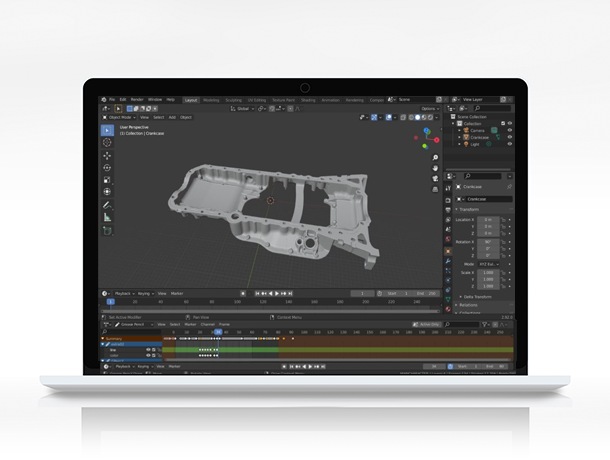Select the Transform tool
This screenshot has height=460, width=610.
[x=107, y=192]
